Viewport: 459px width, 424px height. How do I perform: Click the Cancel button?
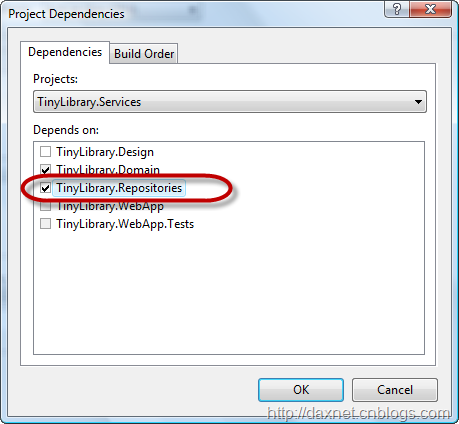coord(395,390)
